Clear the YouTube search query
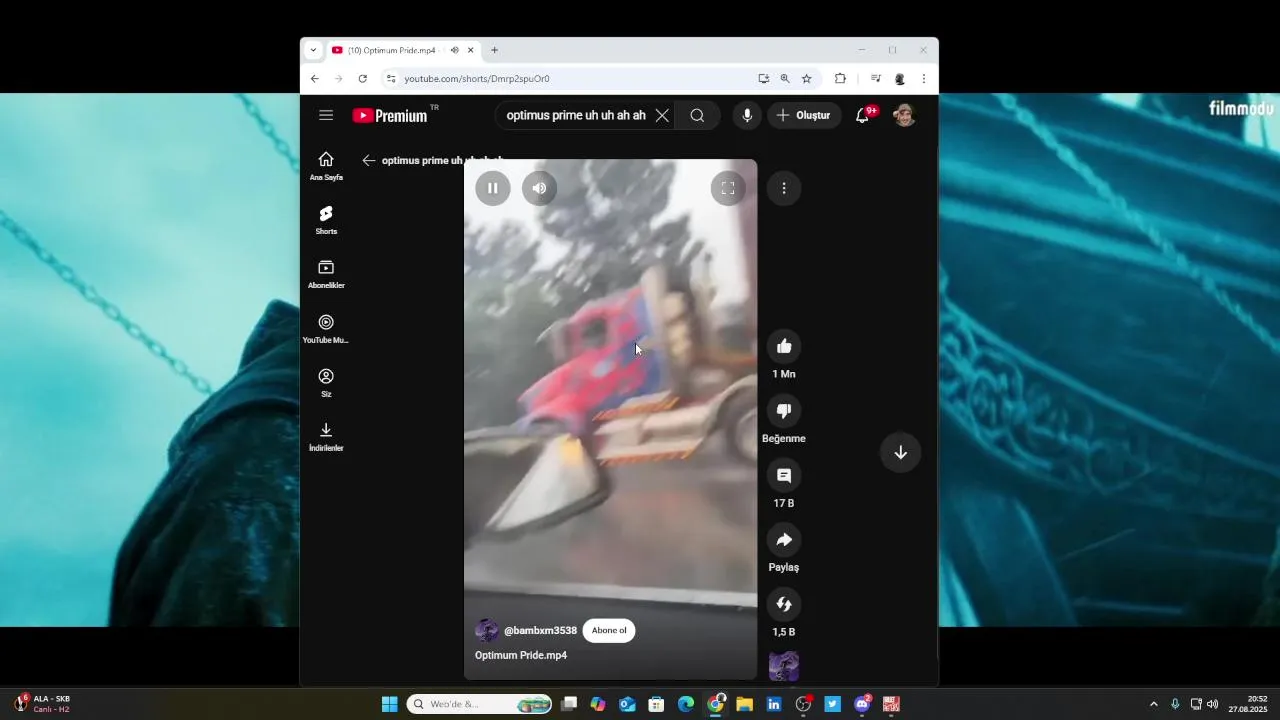This screenshot has height=720, width=1280. coord(662,115)
